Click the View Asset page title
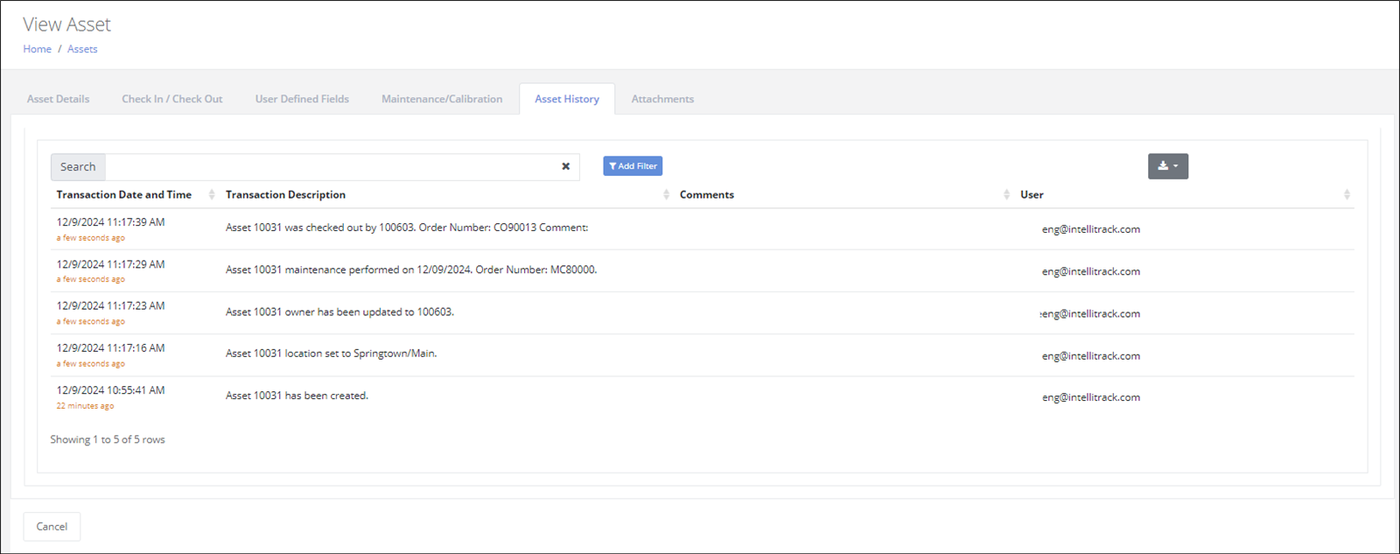This screenshot has width=1400, height=554. [67, 24]
